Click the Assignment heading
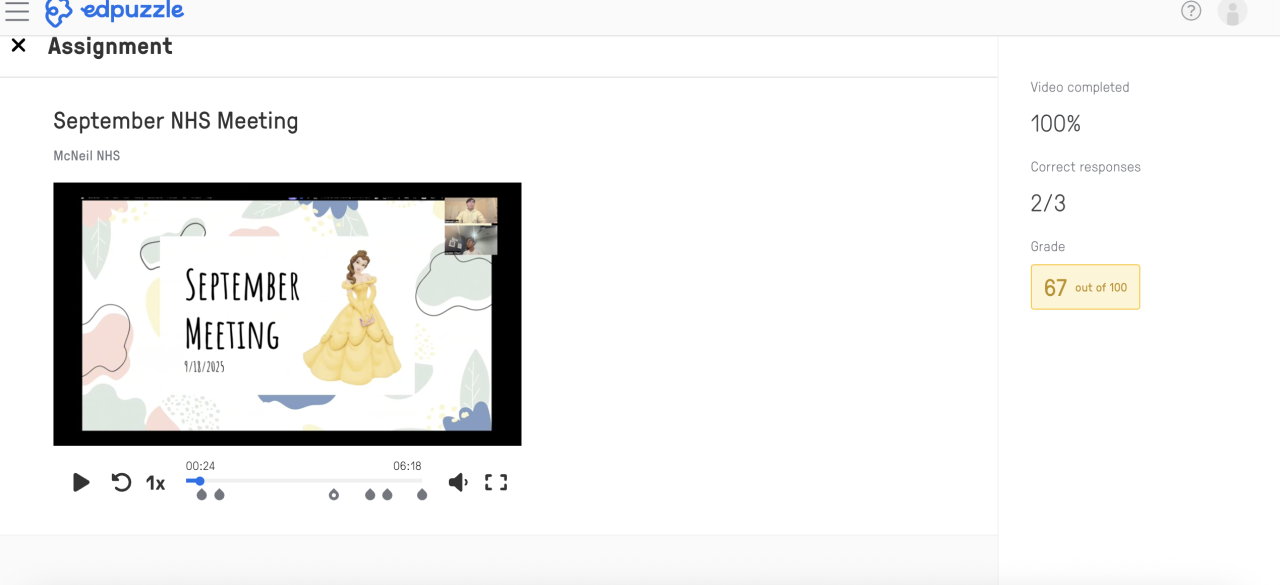Image resolution: width=1280 pixels, height=585 pixels. (110, 46)
